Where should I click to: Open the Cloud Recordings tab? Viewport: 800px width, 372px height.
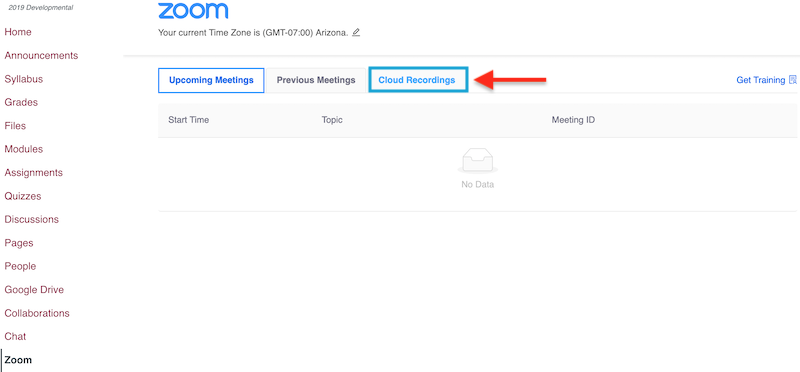coord(417,80)
